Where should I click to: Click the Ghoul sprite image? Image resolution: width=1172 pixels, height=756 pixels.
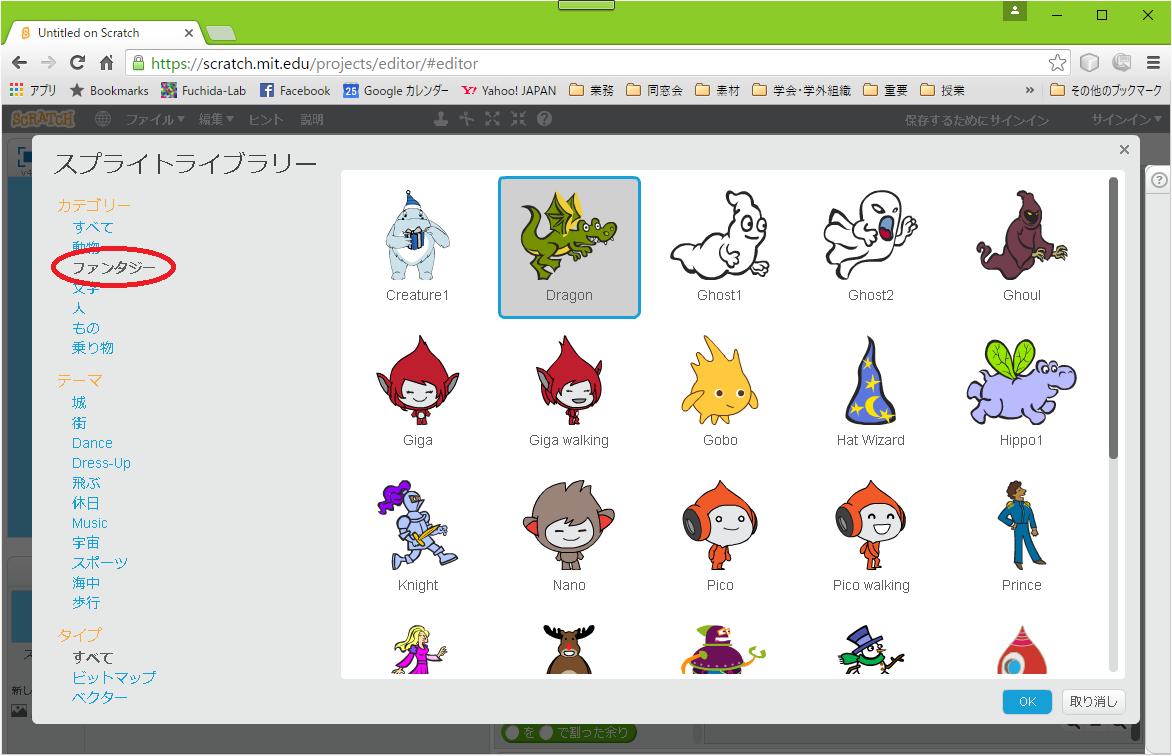(x=1021, y=237)
